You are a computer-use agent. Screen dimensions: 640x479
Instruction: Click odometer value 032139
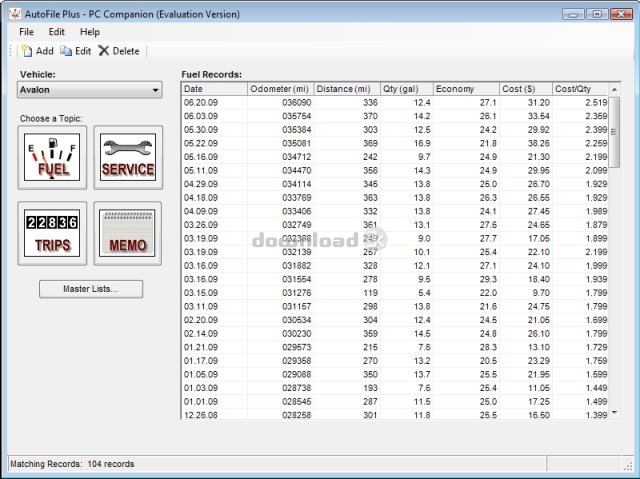point(296,252)
